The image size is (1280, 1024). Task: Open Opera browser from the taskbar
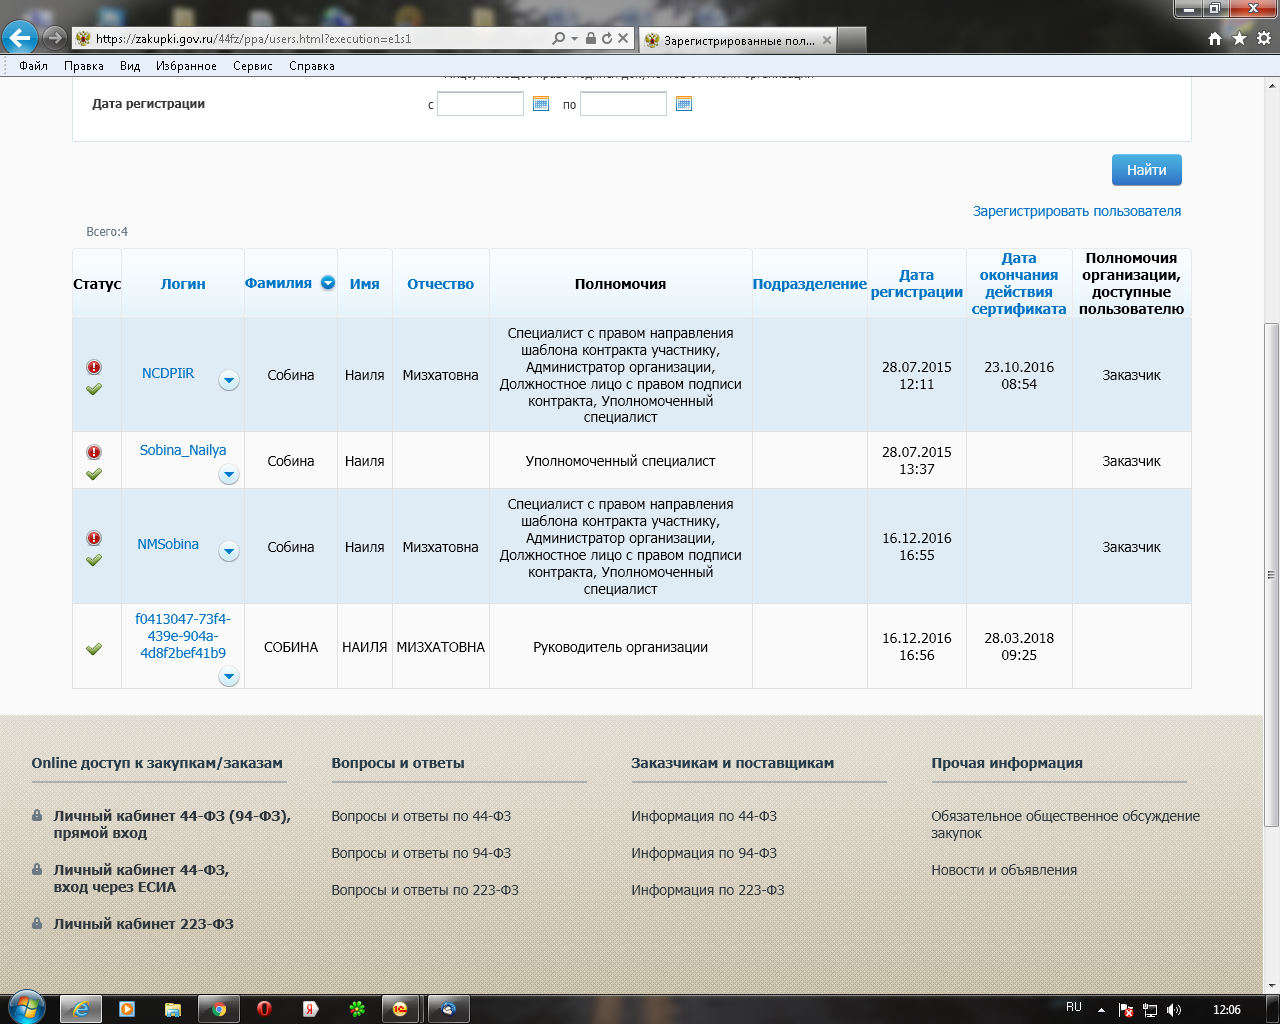(x=264, y=1009)
